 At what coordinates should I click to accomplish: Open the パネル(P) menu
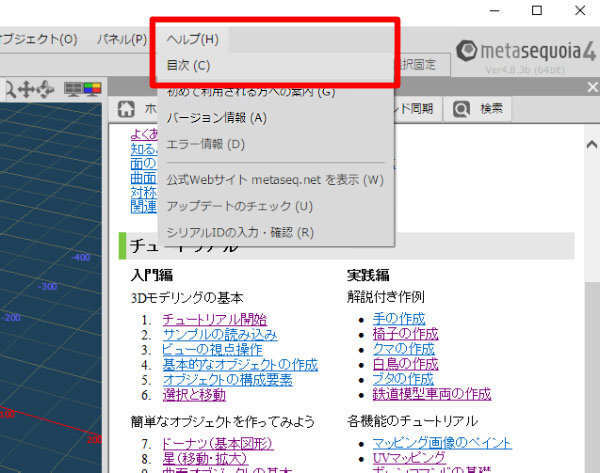pos(122,40)
